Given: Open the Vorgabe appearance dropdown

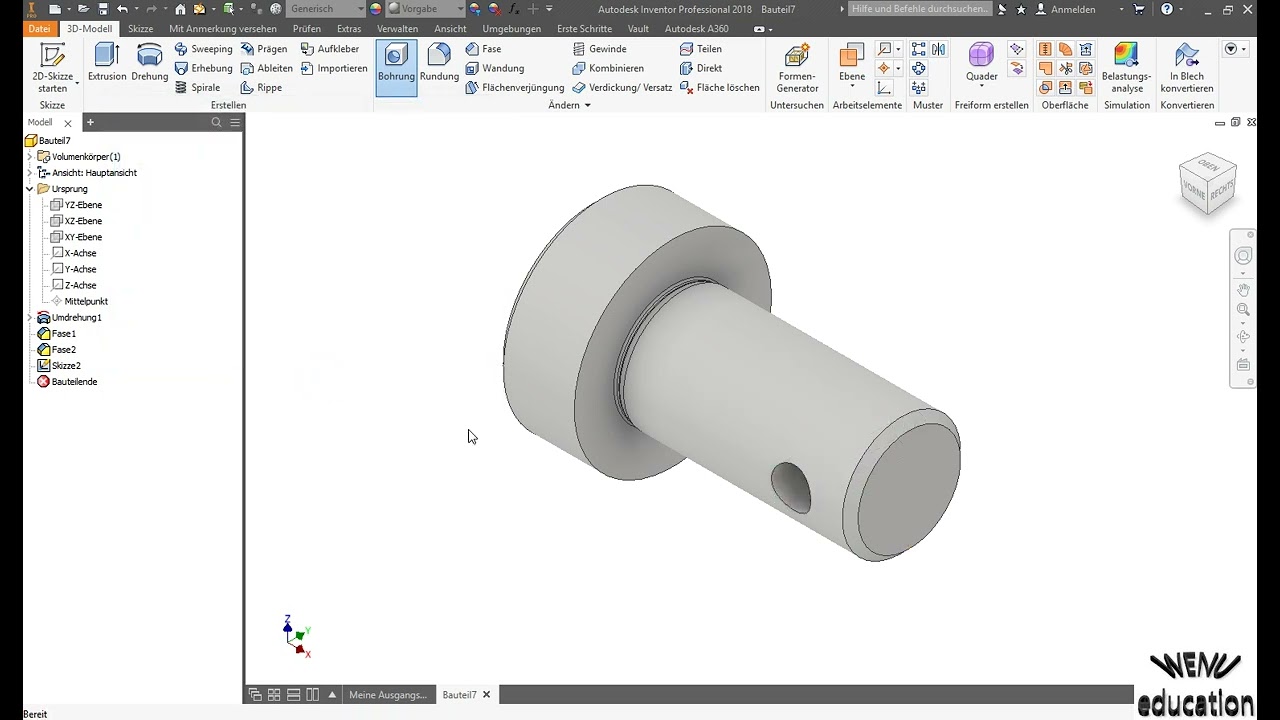Looking at the screenshot, I should [425, 9].
